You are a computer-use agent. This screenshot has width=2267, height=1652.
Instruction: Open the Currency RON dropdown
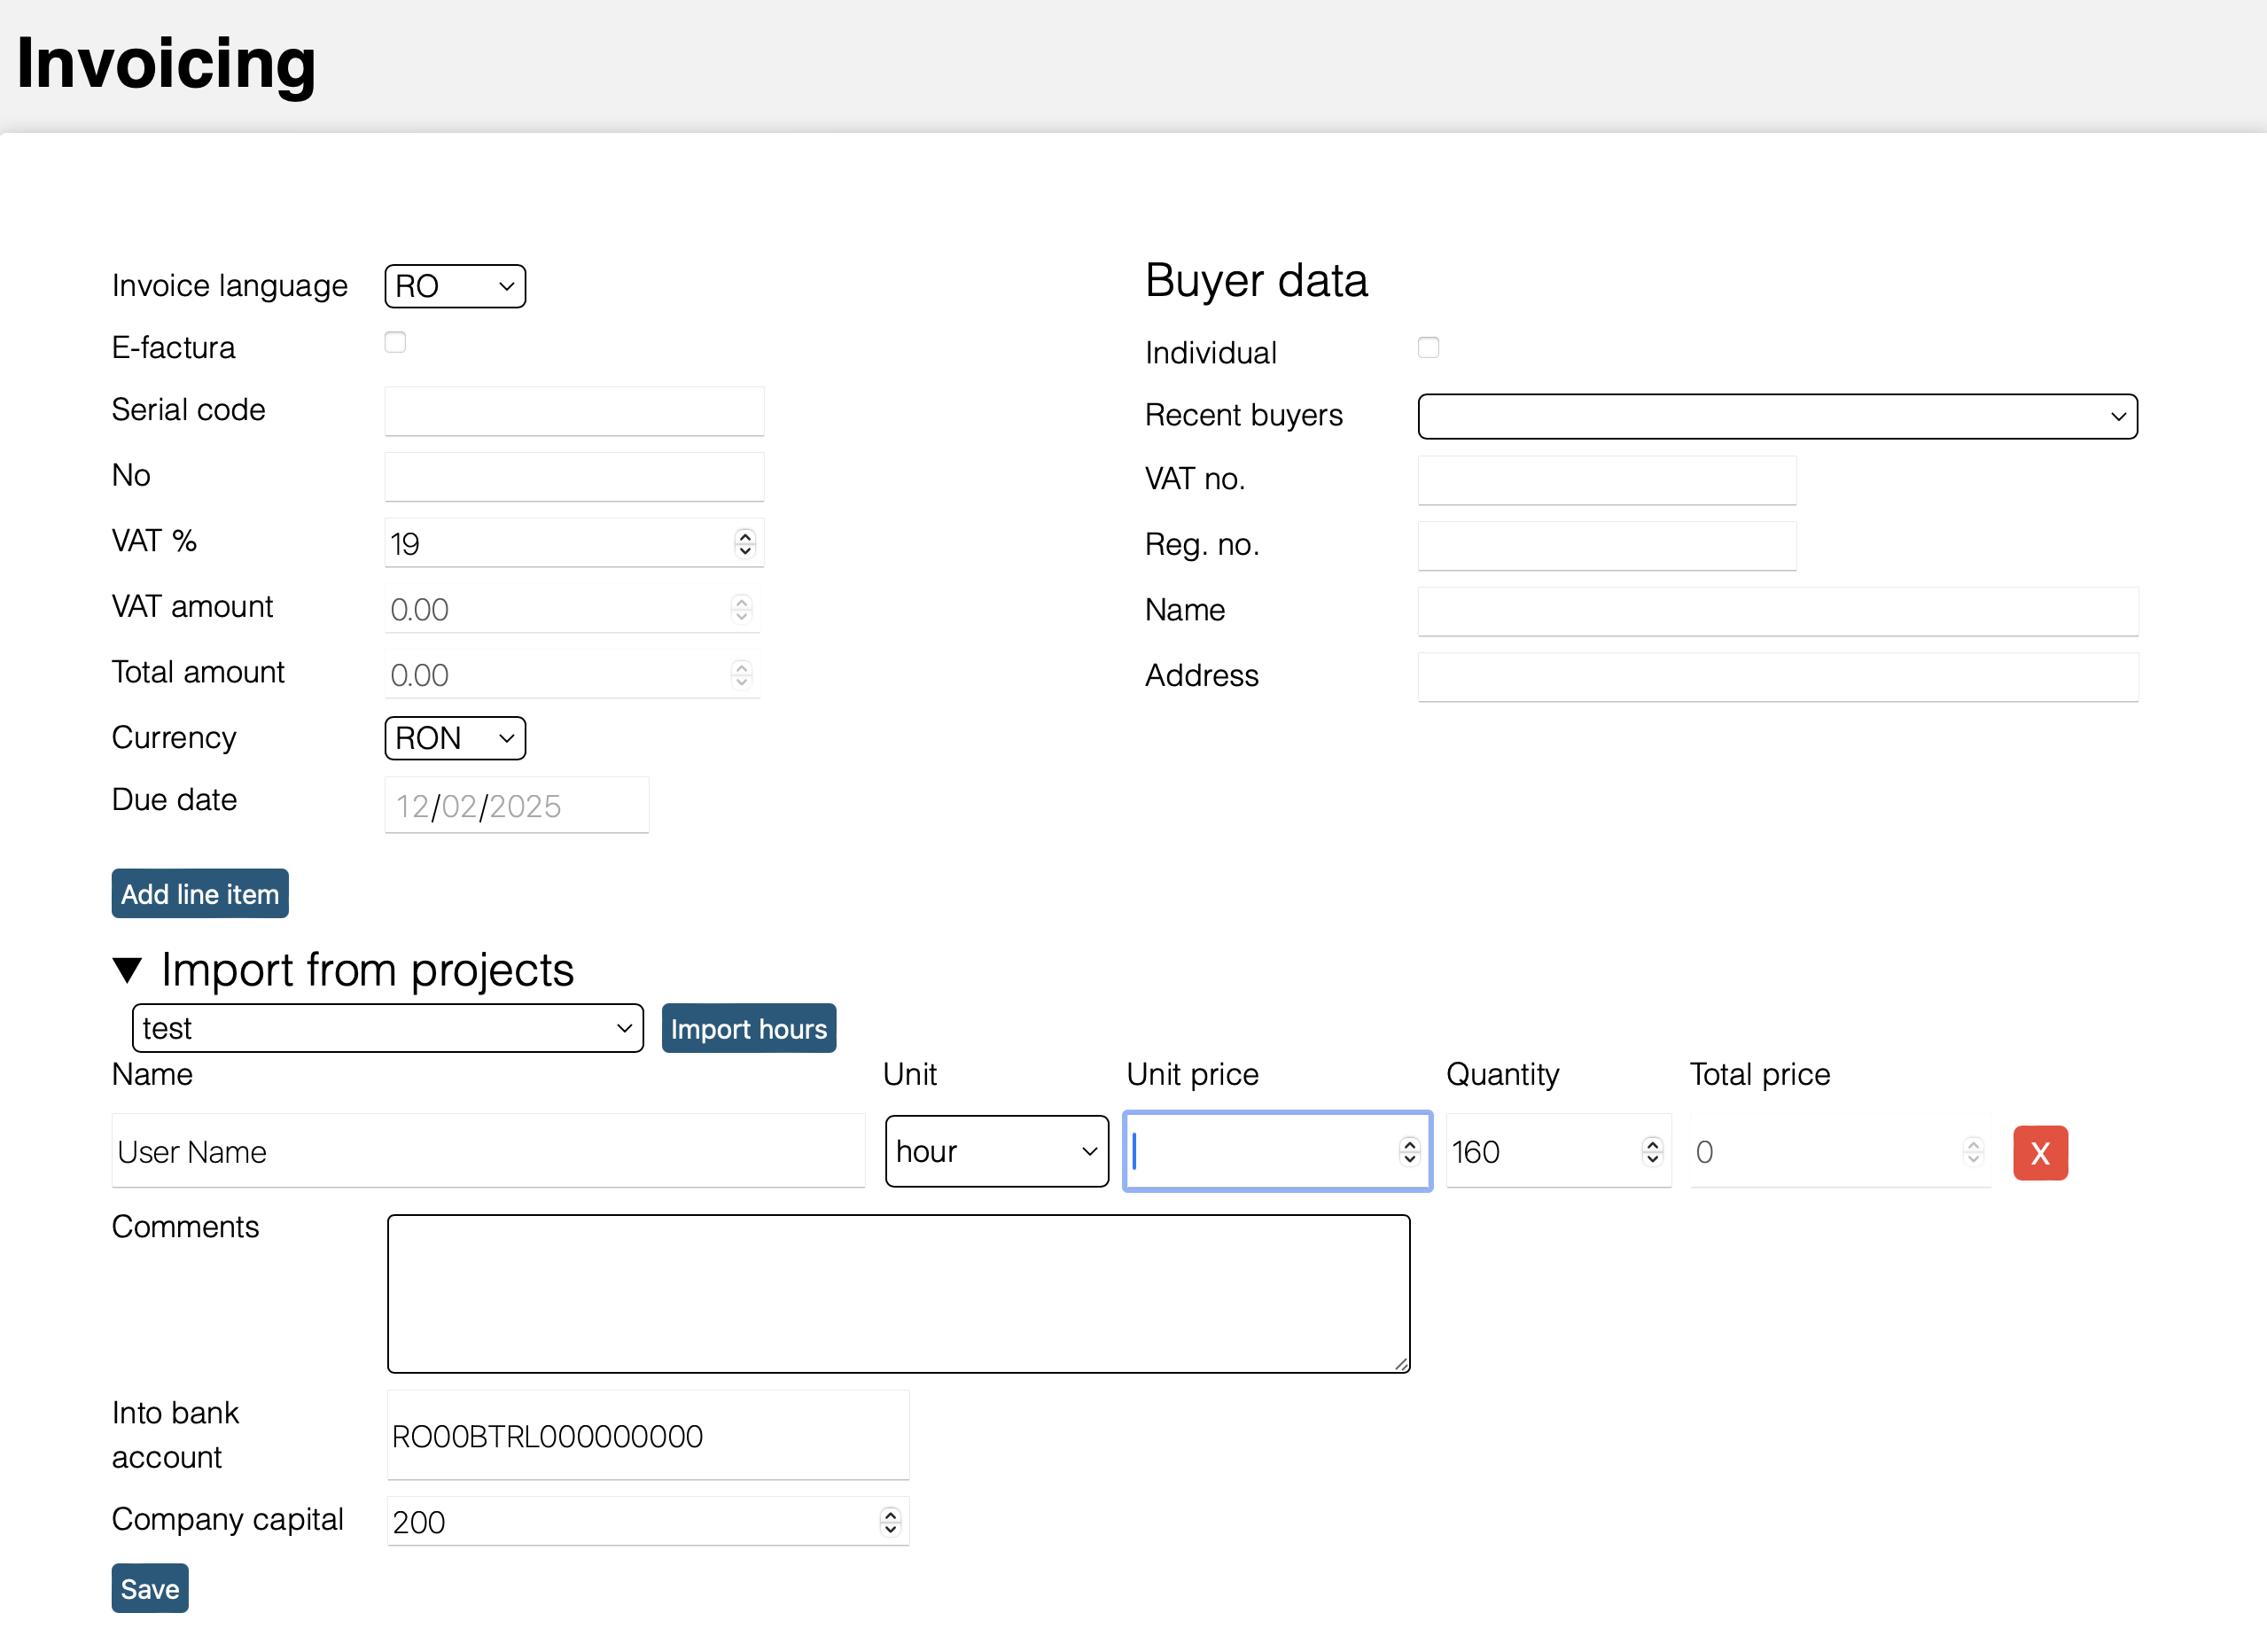pyautogui.click(x=455, y=738)
